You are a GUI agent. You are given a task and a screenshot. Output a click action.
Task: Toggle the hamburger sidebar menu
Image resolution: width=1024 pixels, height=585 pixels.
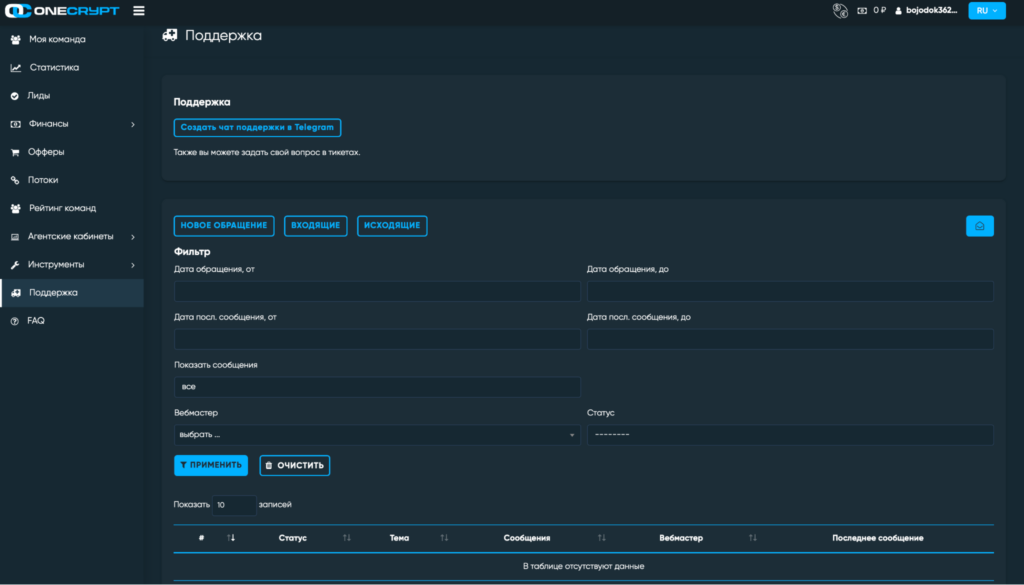(138, 10)
